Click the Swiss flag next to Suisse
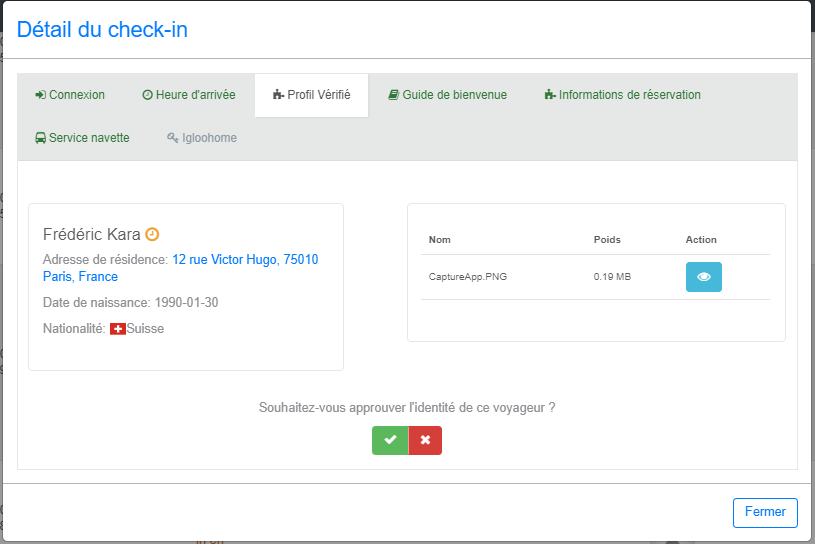Viewport: 815px width, 544px height. pos(118,329)
